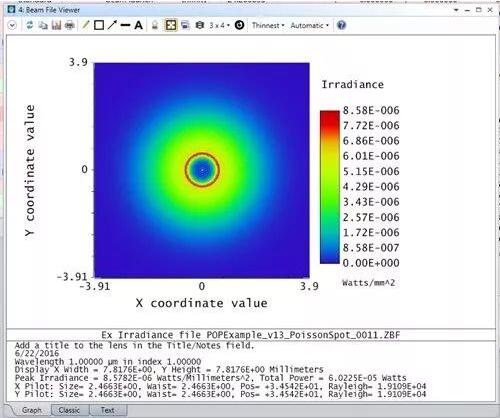Viewport: 500px width, 418px height.
Task: Open the Automatic update dropdown
Action: [309, 25]
